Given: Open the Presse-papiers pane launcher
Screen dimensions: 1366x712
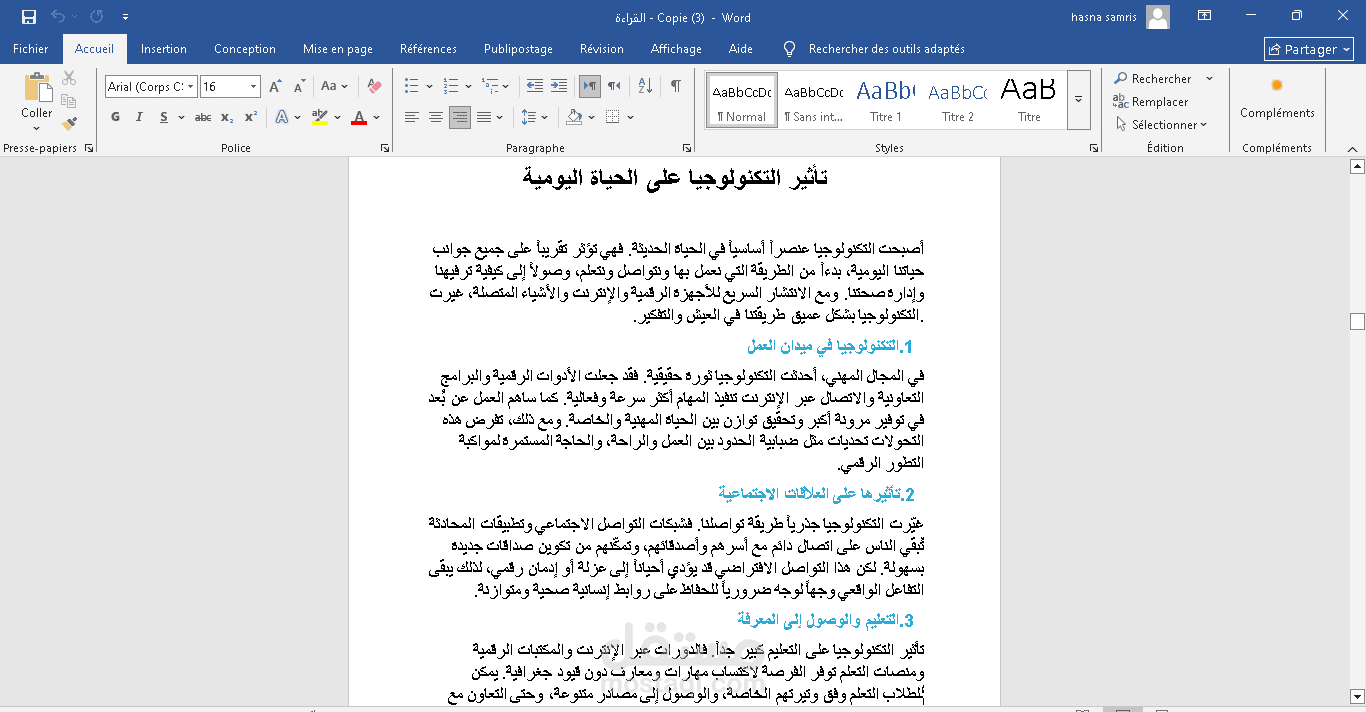Looking at the screenshot, I should (89, 148).
